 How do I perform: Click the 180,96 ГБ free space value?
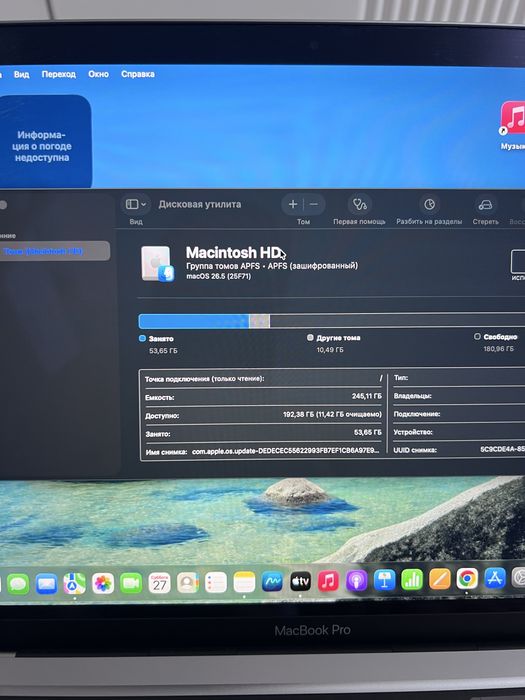click(499, 349)
